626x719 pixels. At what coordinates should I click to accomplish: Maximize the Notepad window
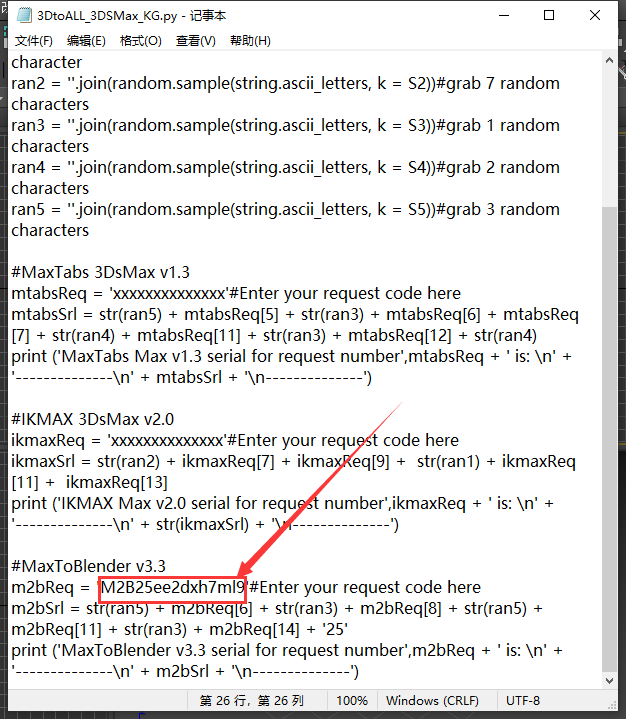pos(548,16)
